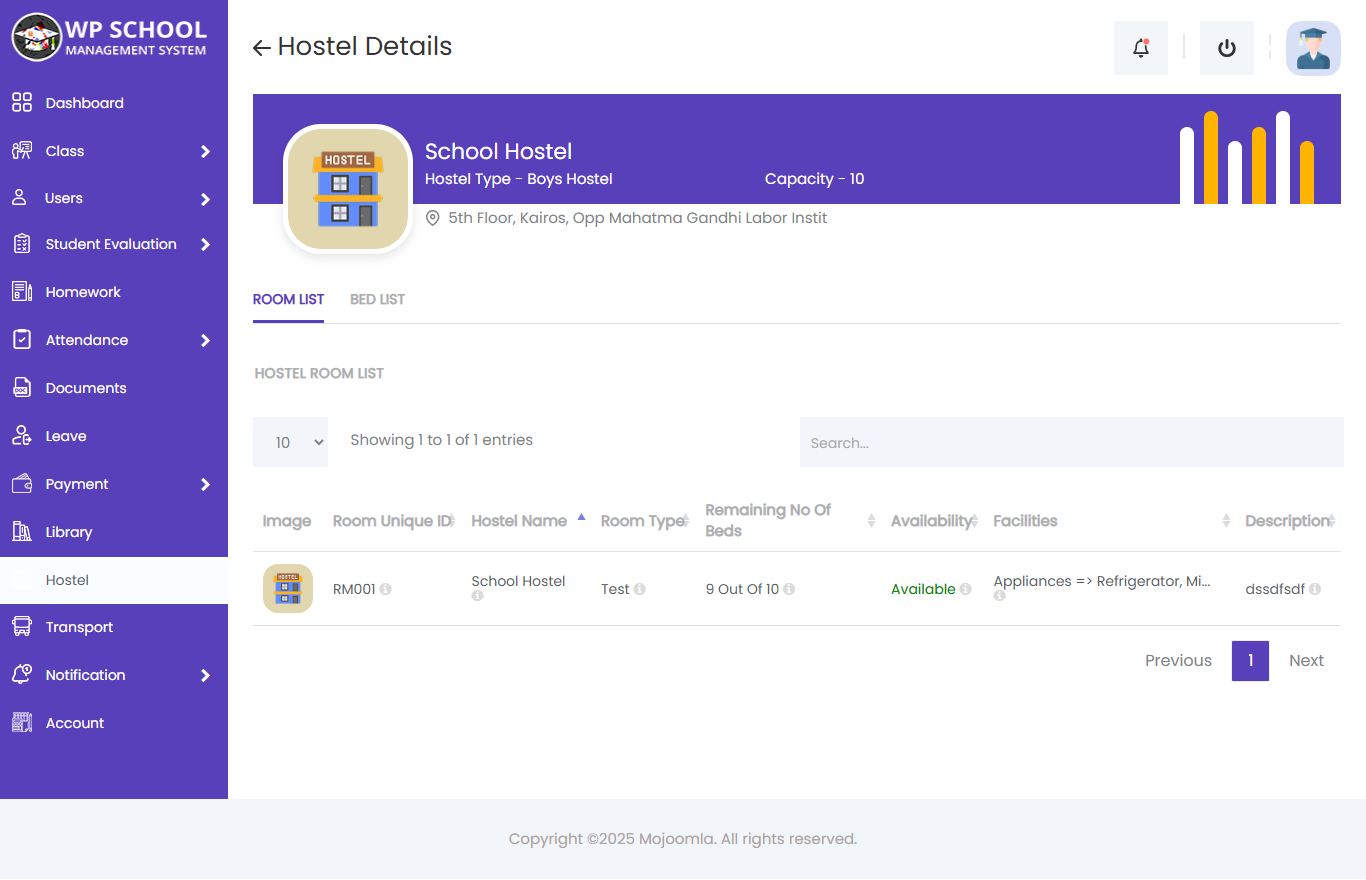
Task: Click the Notification bell icon in sidebar
Action: 22,675
